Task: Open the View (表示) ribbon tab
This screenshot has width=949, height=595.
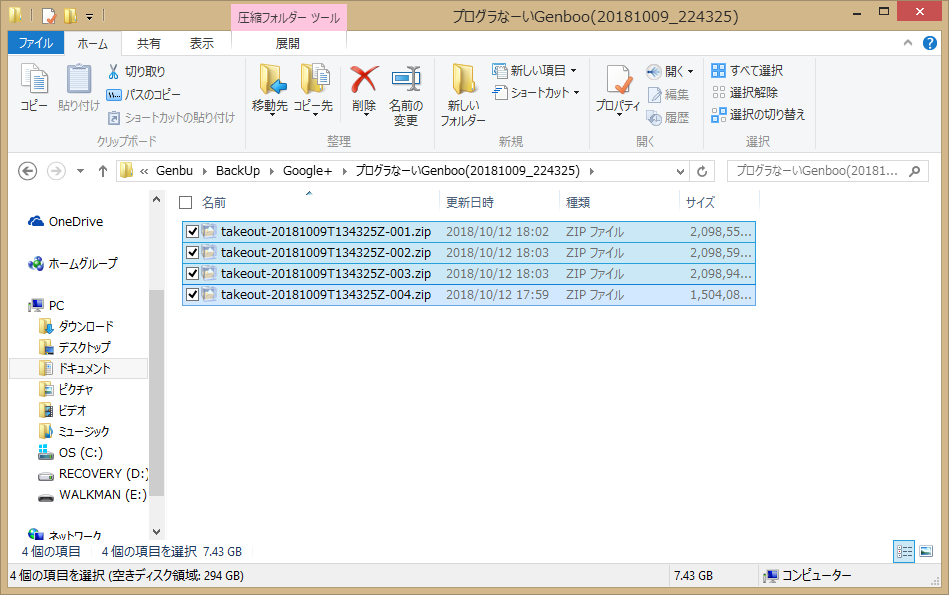Action: (x=202, y=44)
